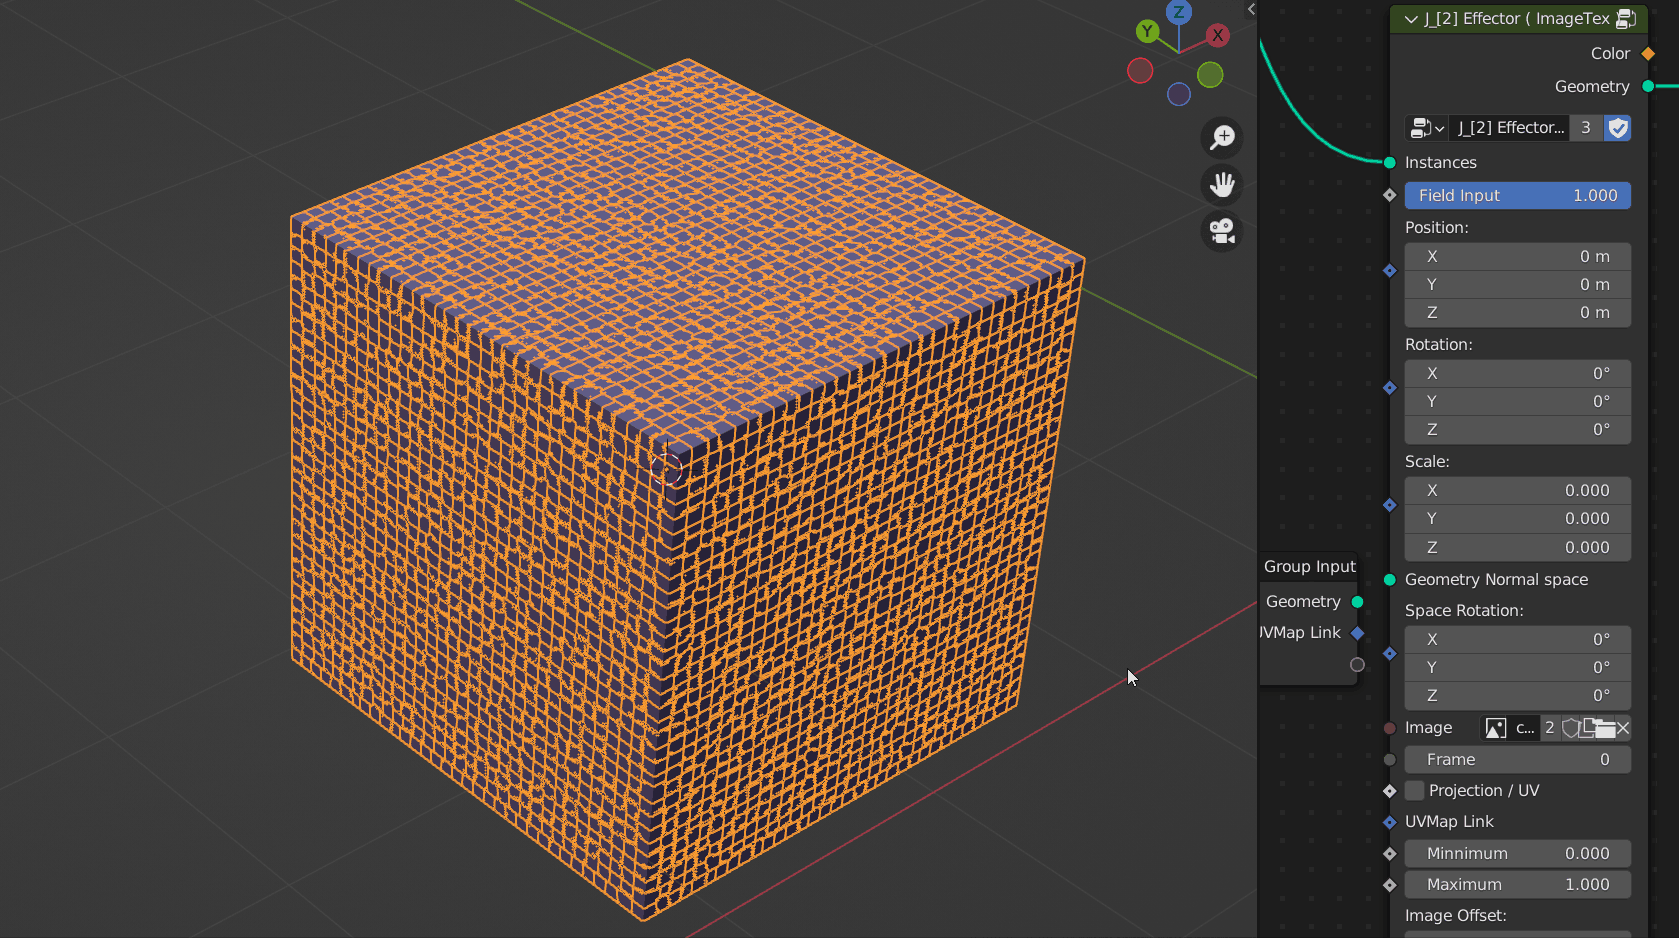Click the Z axis on the navigation gizmo
Viewport: 1679px width, 938px height.
(x=1178, y=13)
